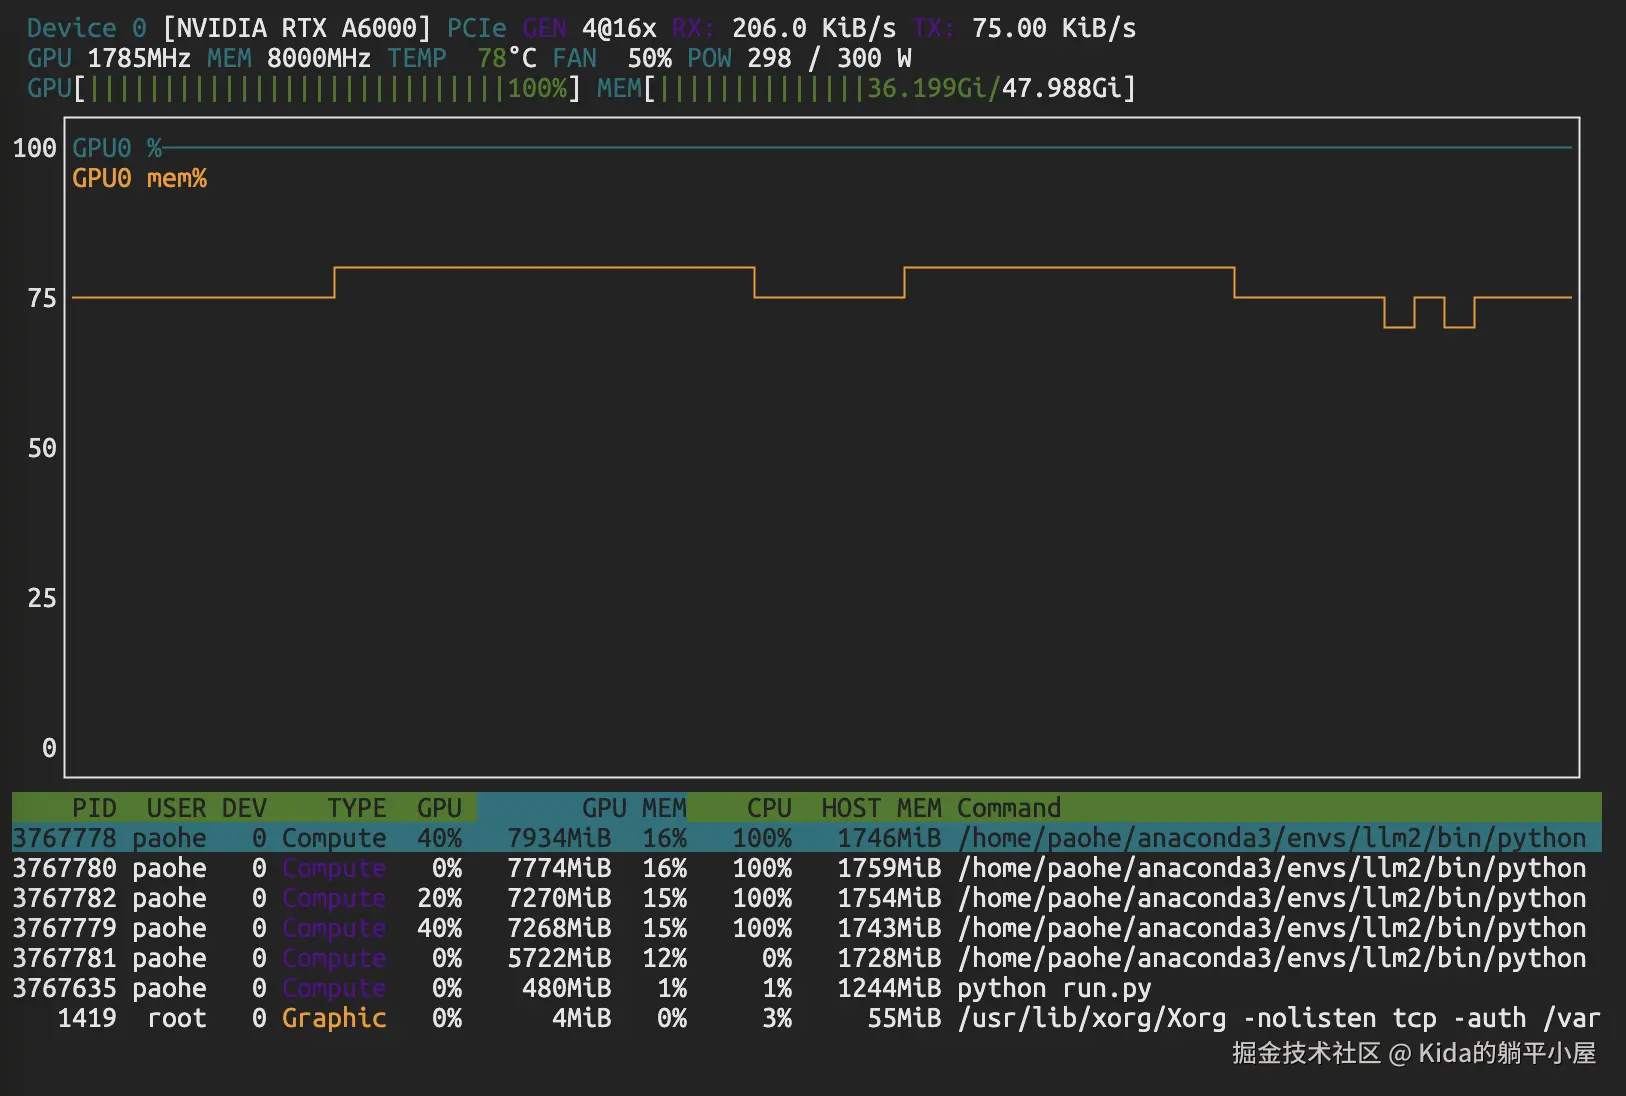Click the "CPU" column header
1626x1096 pixels.
coord(769,808)
